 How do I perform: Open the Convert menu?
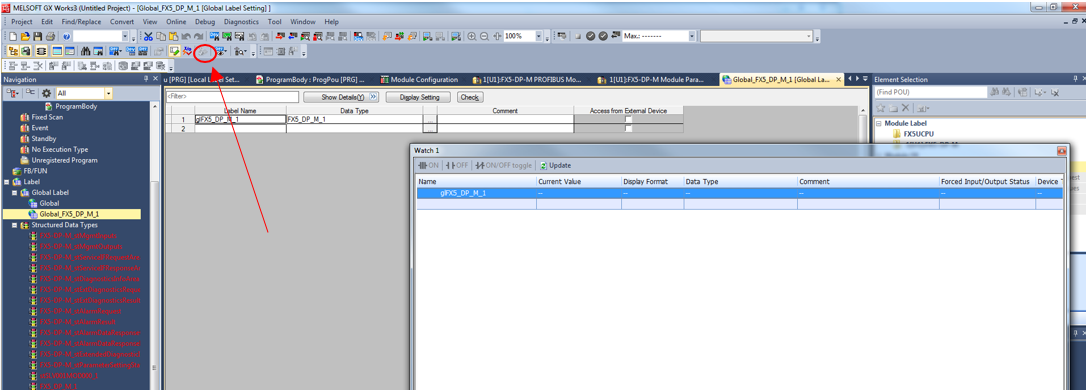(x=122, y=21)
